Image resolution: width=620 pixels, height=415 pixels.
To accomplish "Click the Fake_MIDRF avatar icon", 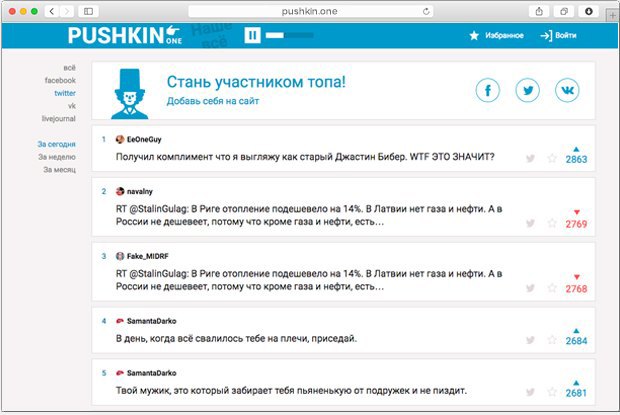I will 120,256.
